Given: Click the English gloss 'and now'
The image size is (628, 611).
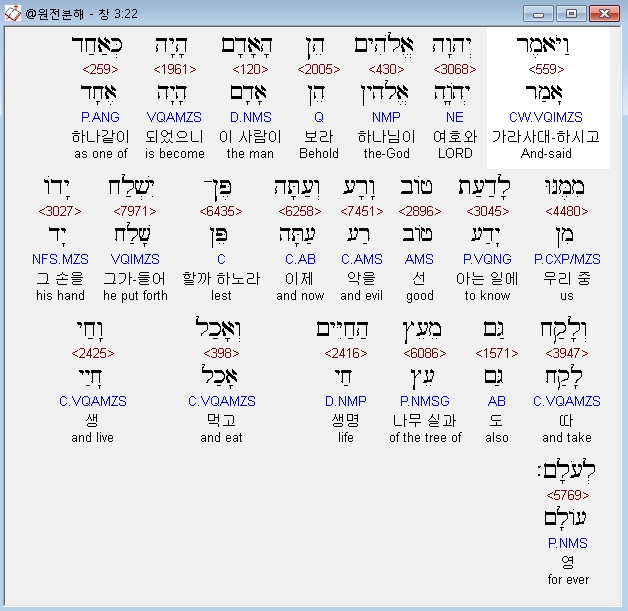Looking at the screenshot, I should (300, 295).
